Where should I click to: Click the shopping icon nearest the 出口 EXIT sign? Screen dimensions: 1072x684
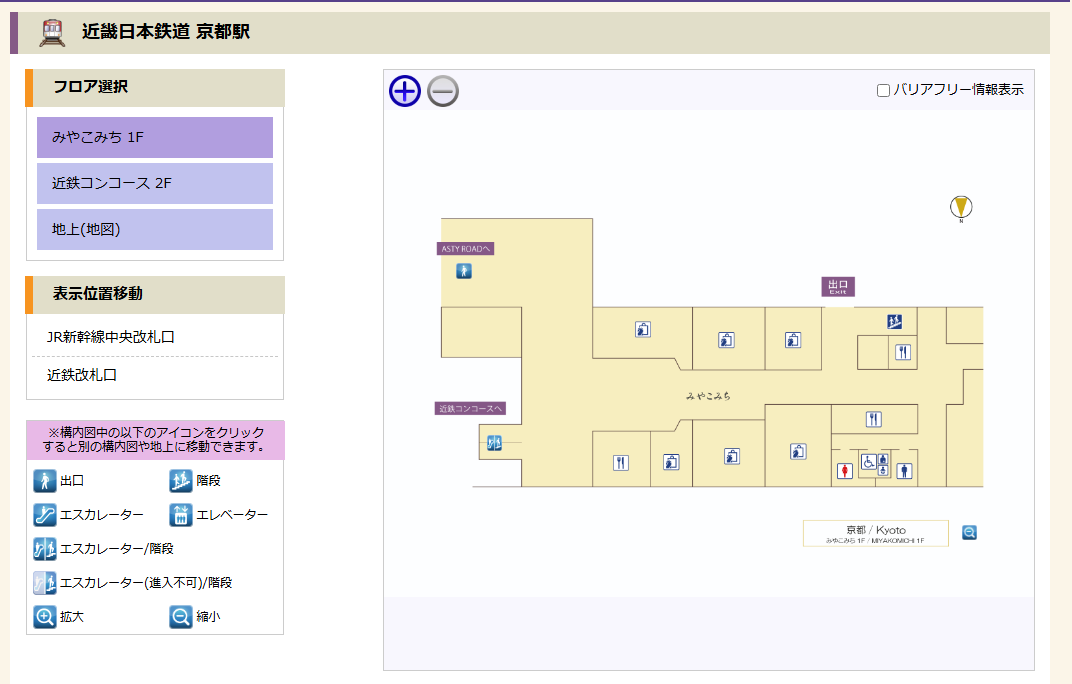tap(792, 340)
